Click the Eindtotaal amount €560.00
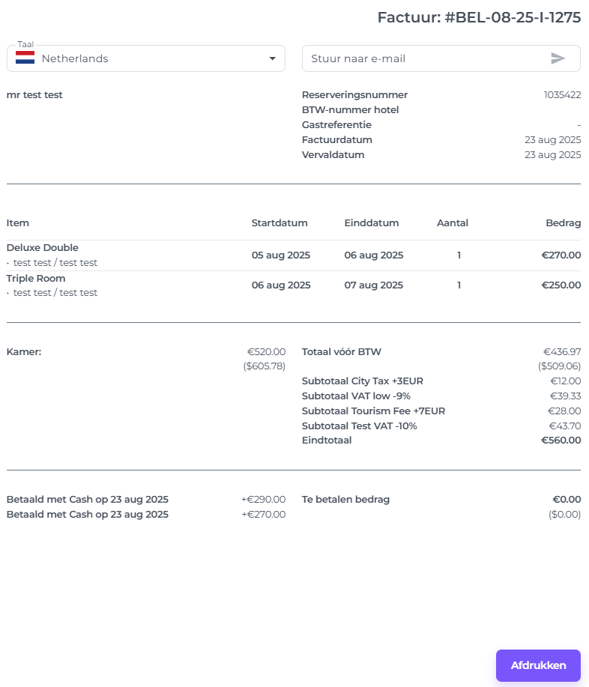 pos(561,440)
